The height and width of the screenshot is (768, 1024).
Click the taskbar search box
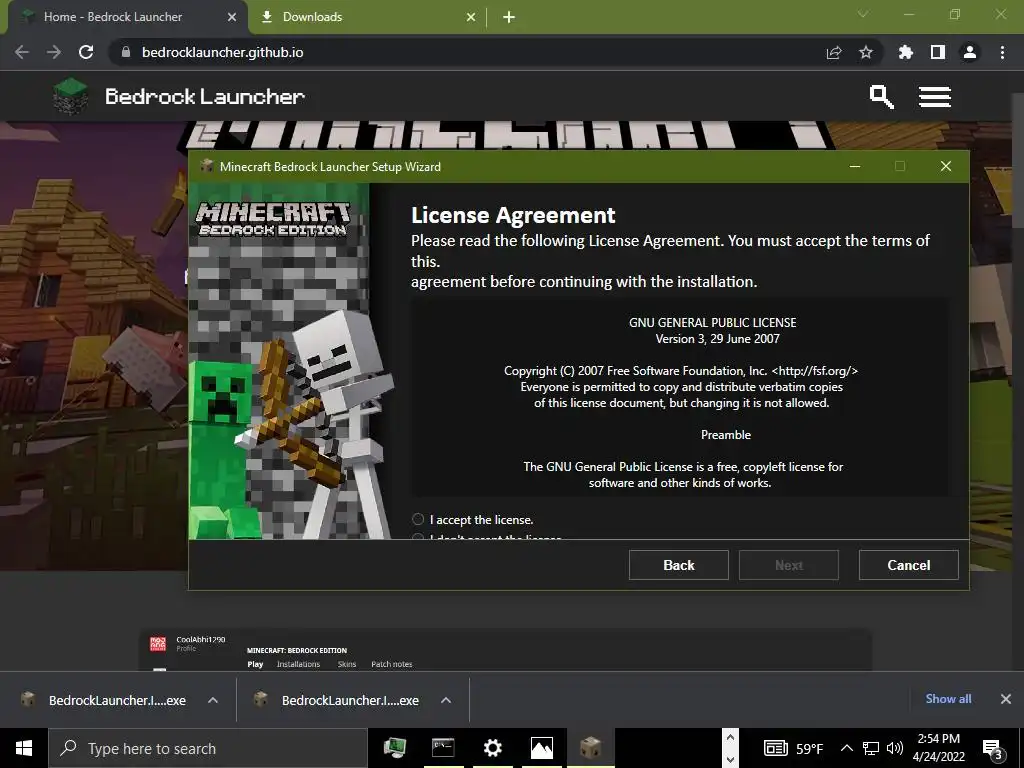[208, 748]
